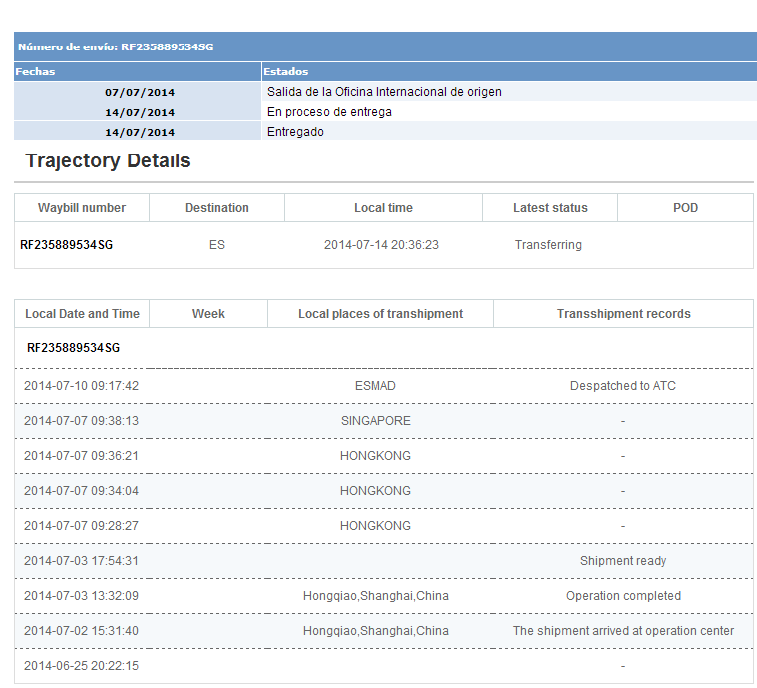This screenshot has height=688, width=757.
Task: Click the "Transferring" status text
Action: coord(548,245)
